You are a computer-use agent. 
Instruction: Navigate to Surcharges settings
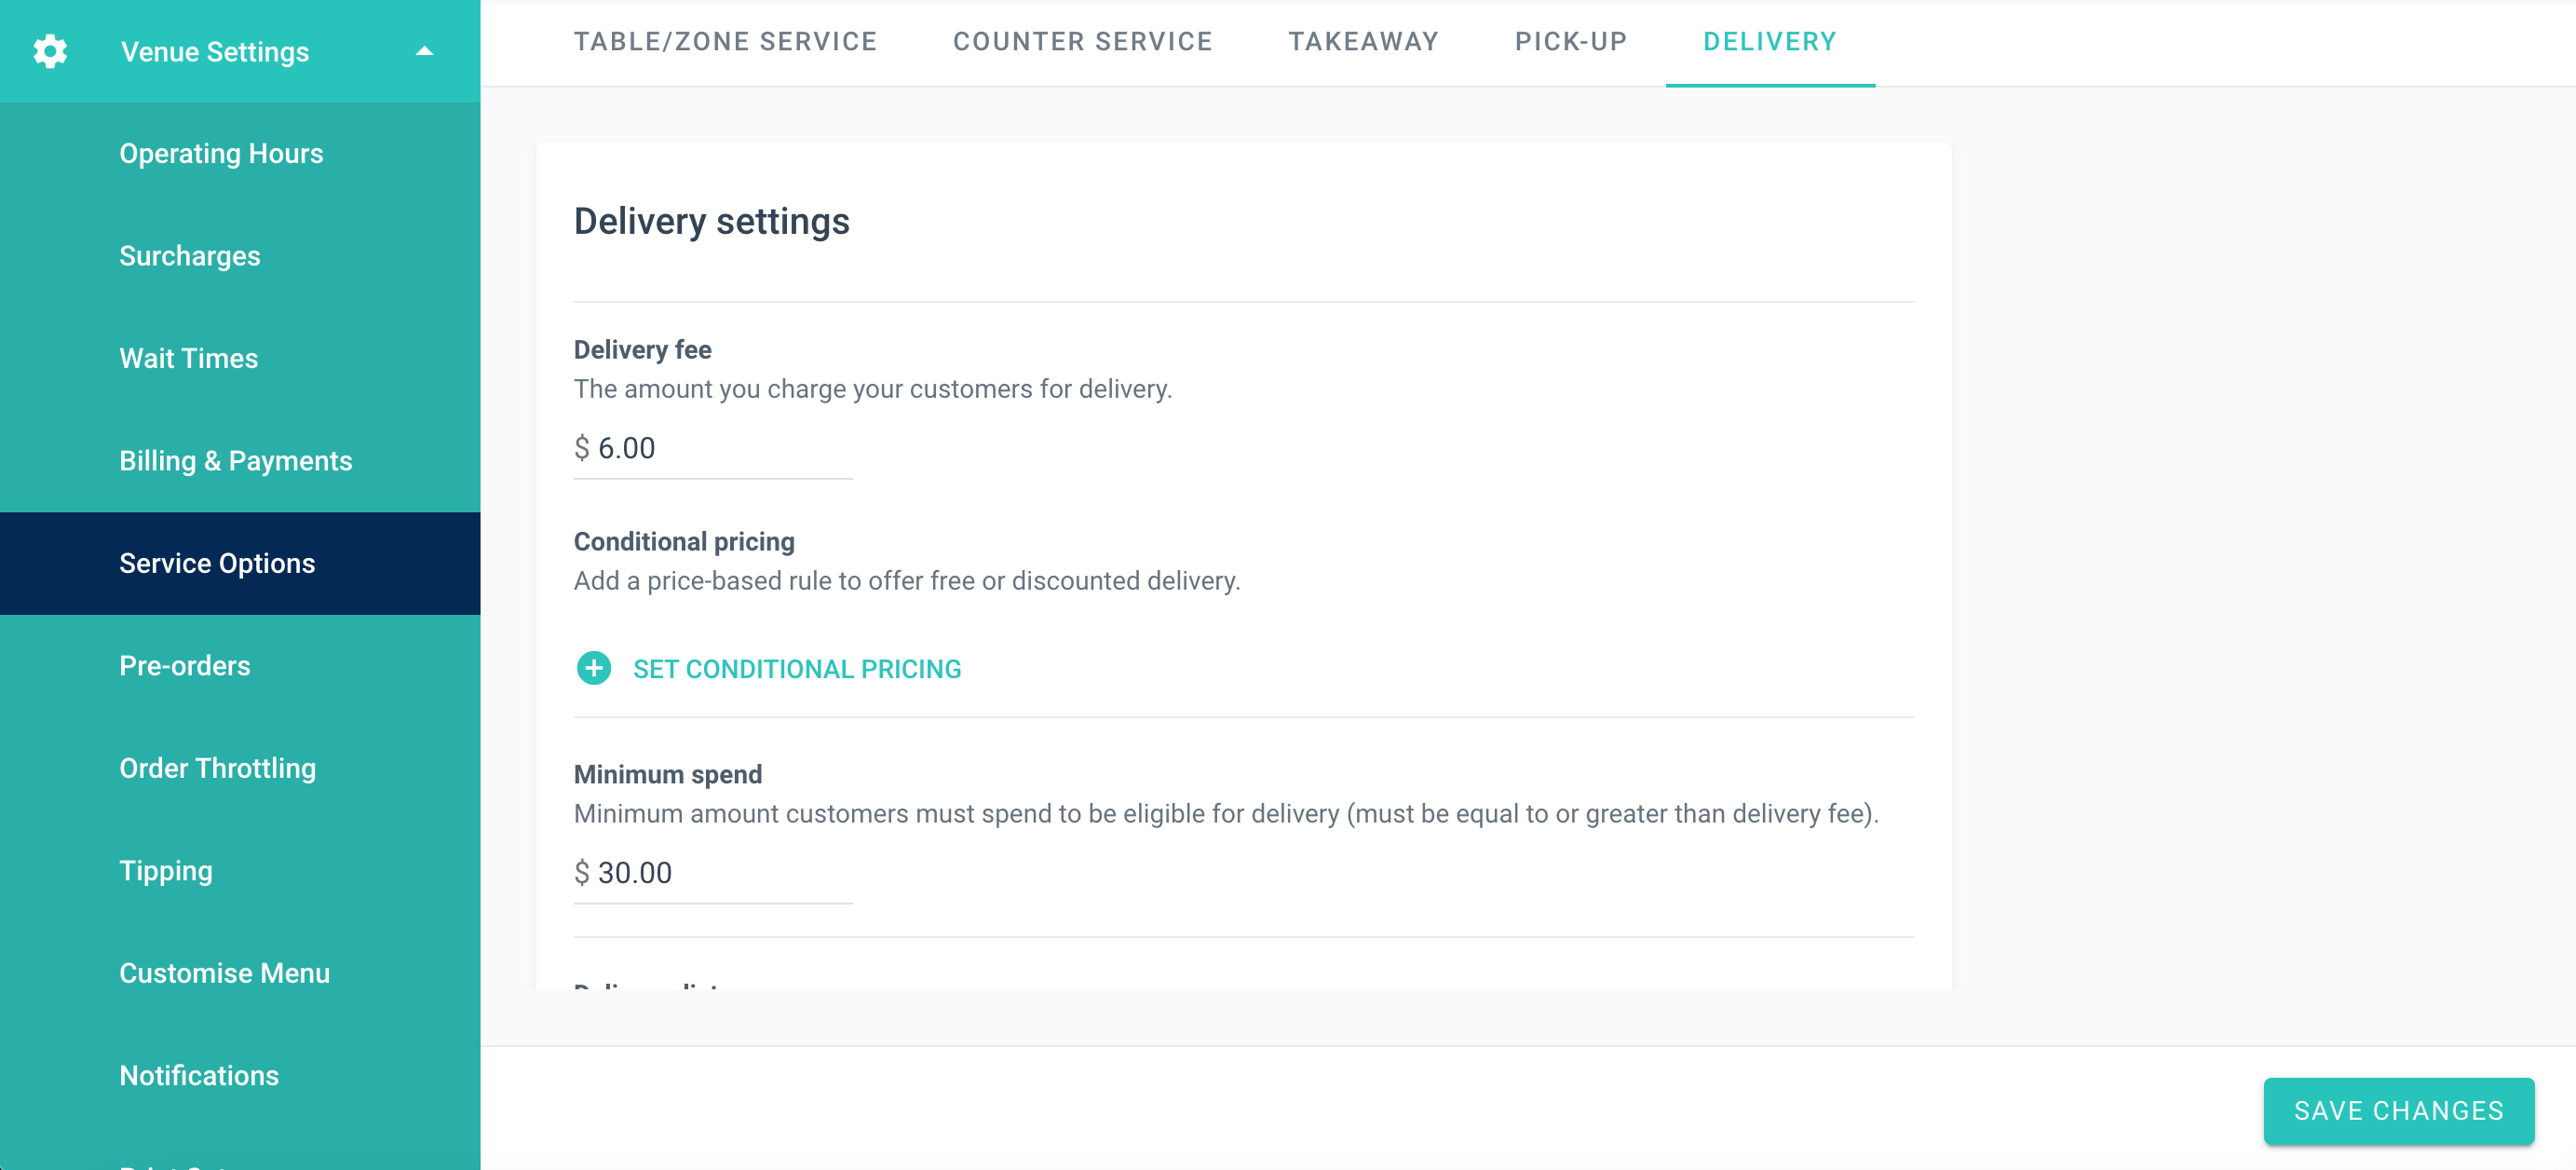coord(189,256)
